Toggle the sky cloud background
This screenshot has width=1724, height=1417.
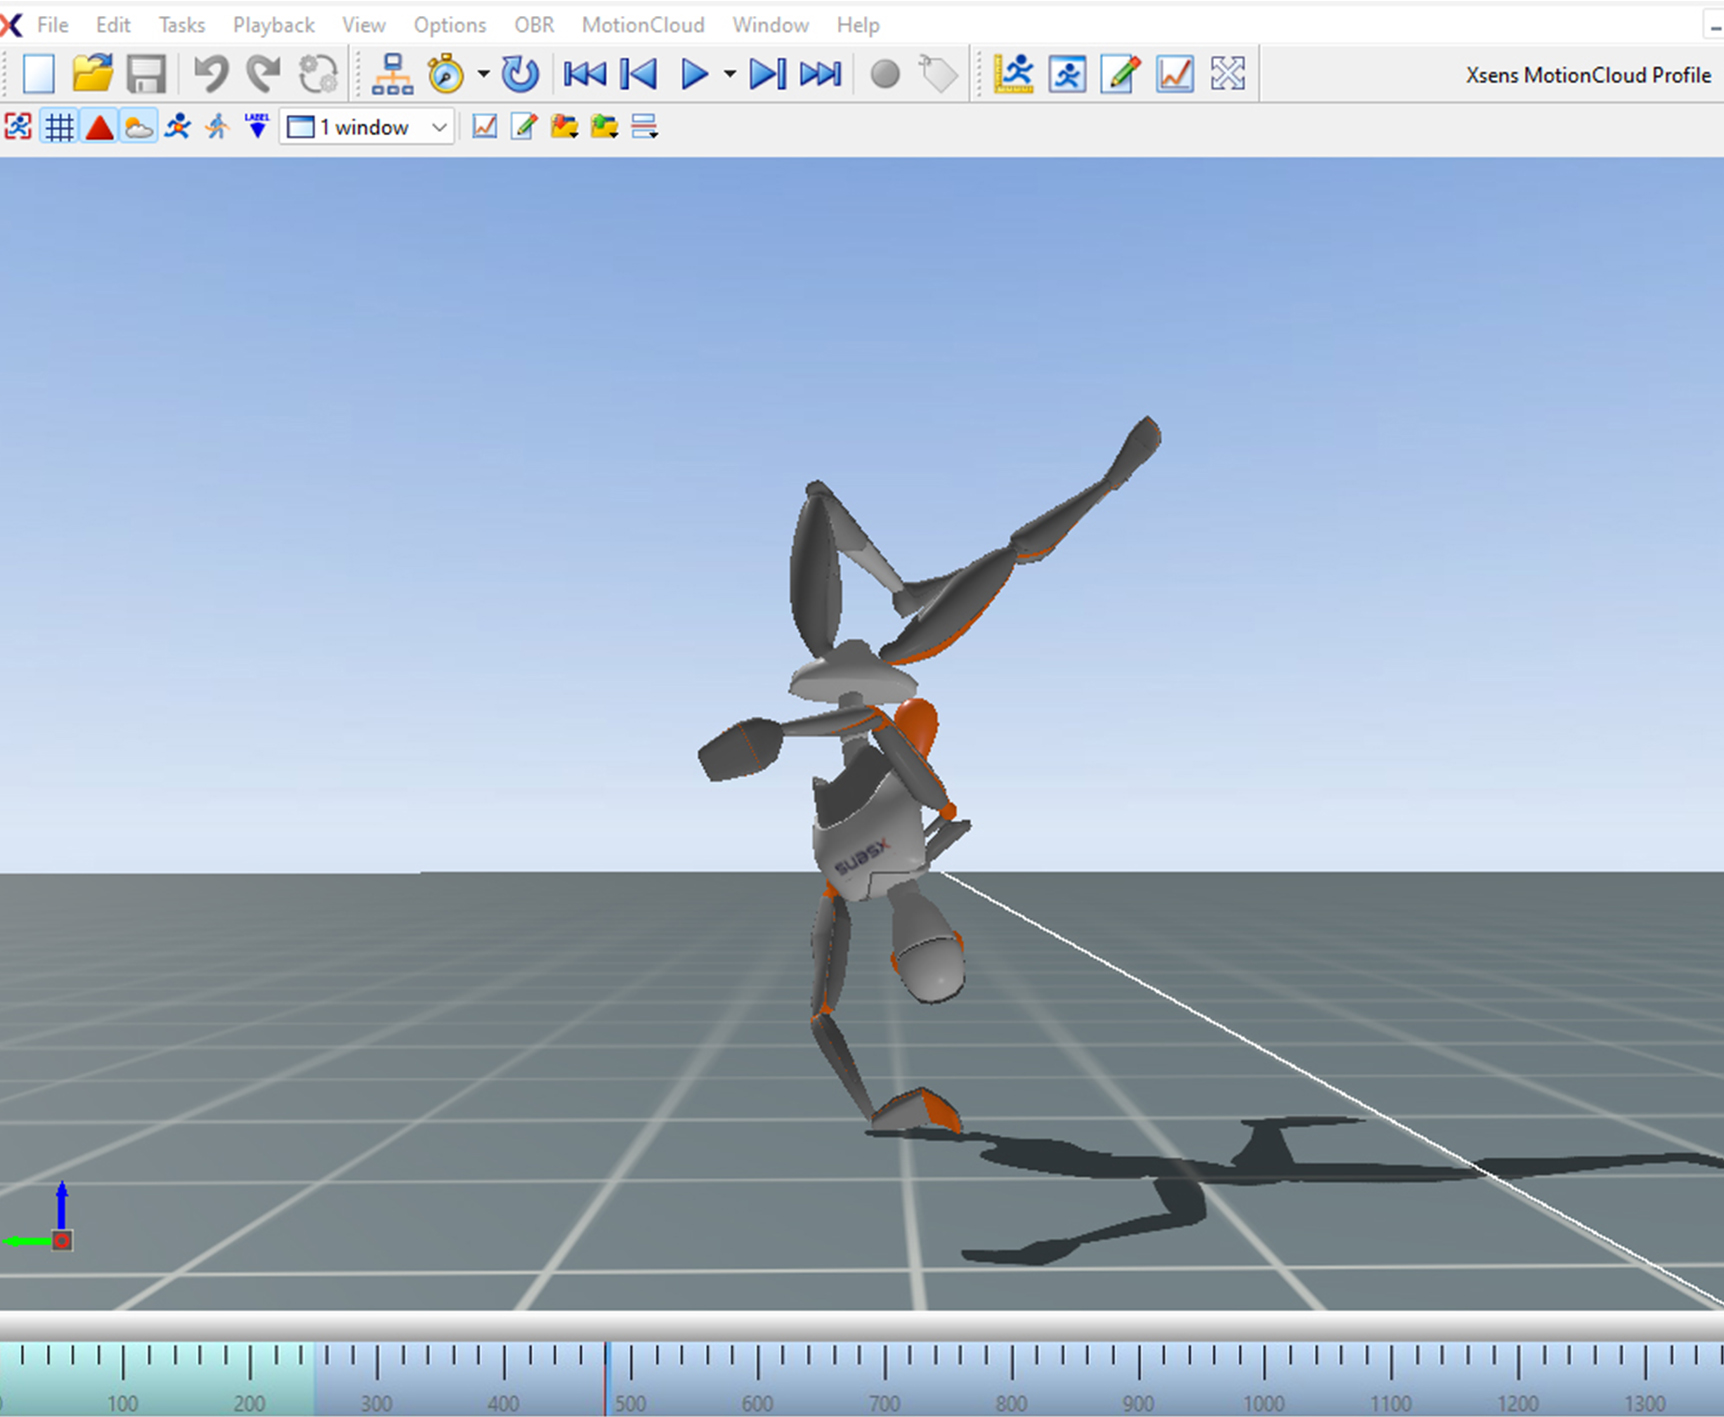pos(139,127)
